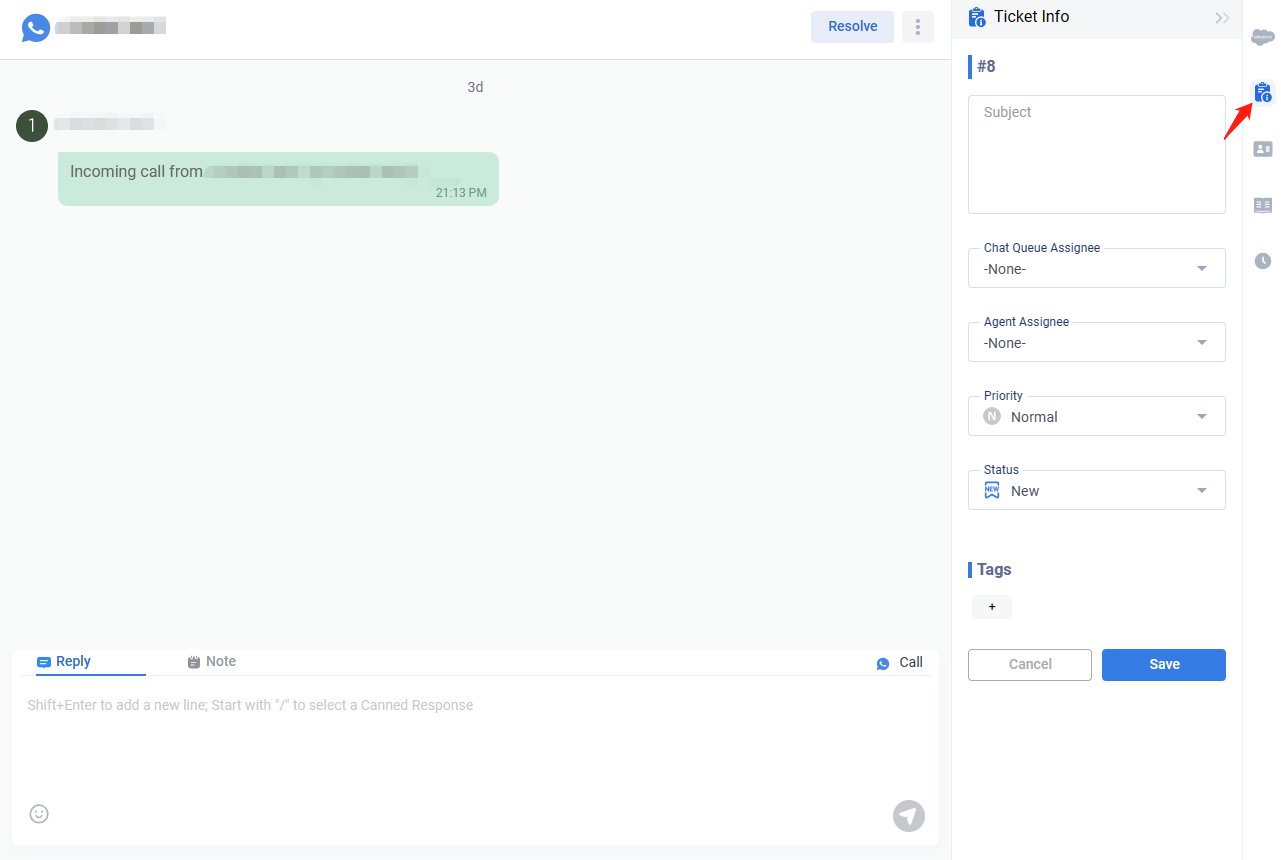Open the contact card sidebar icon

1263,149
